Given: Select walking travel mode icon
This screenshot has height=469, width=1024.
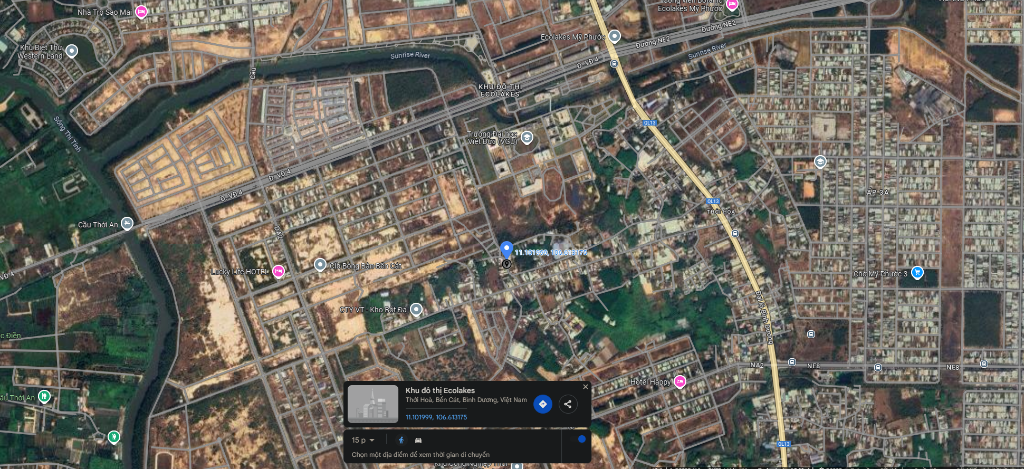Looking at the screenshot, I should pos(402,439).
